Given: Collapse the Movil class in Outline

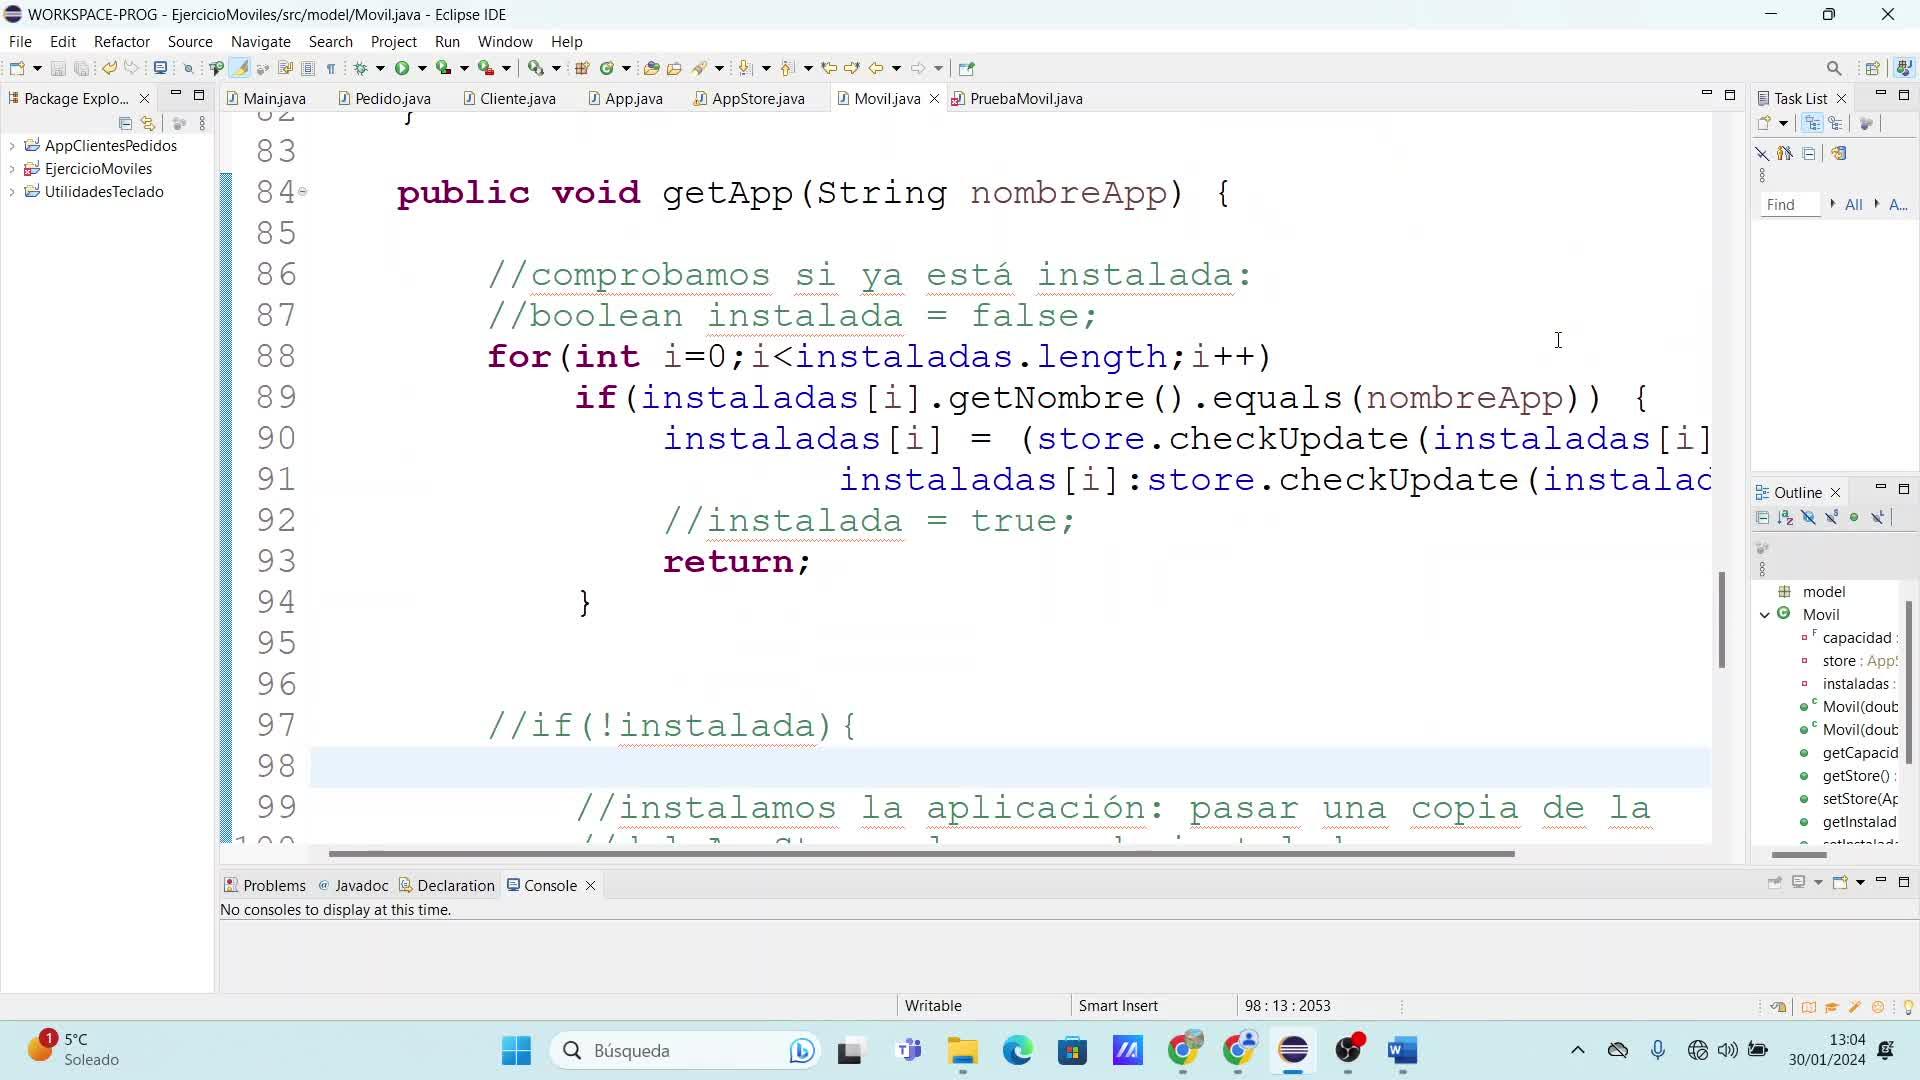Looking at the screenshot, I should point(1765,615).
